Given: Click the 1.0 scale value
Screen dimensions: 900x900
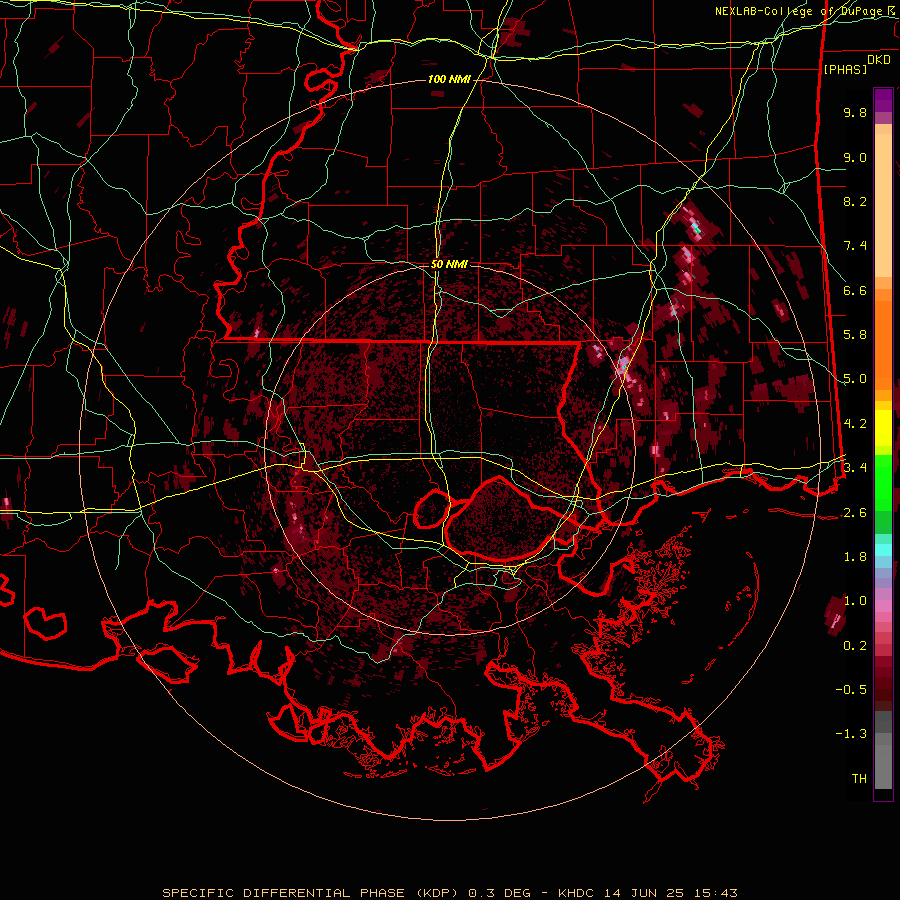Looking at the screenshot, I should coord(855,601).
